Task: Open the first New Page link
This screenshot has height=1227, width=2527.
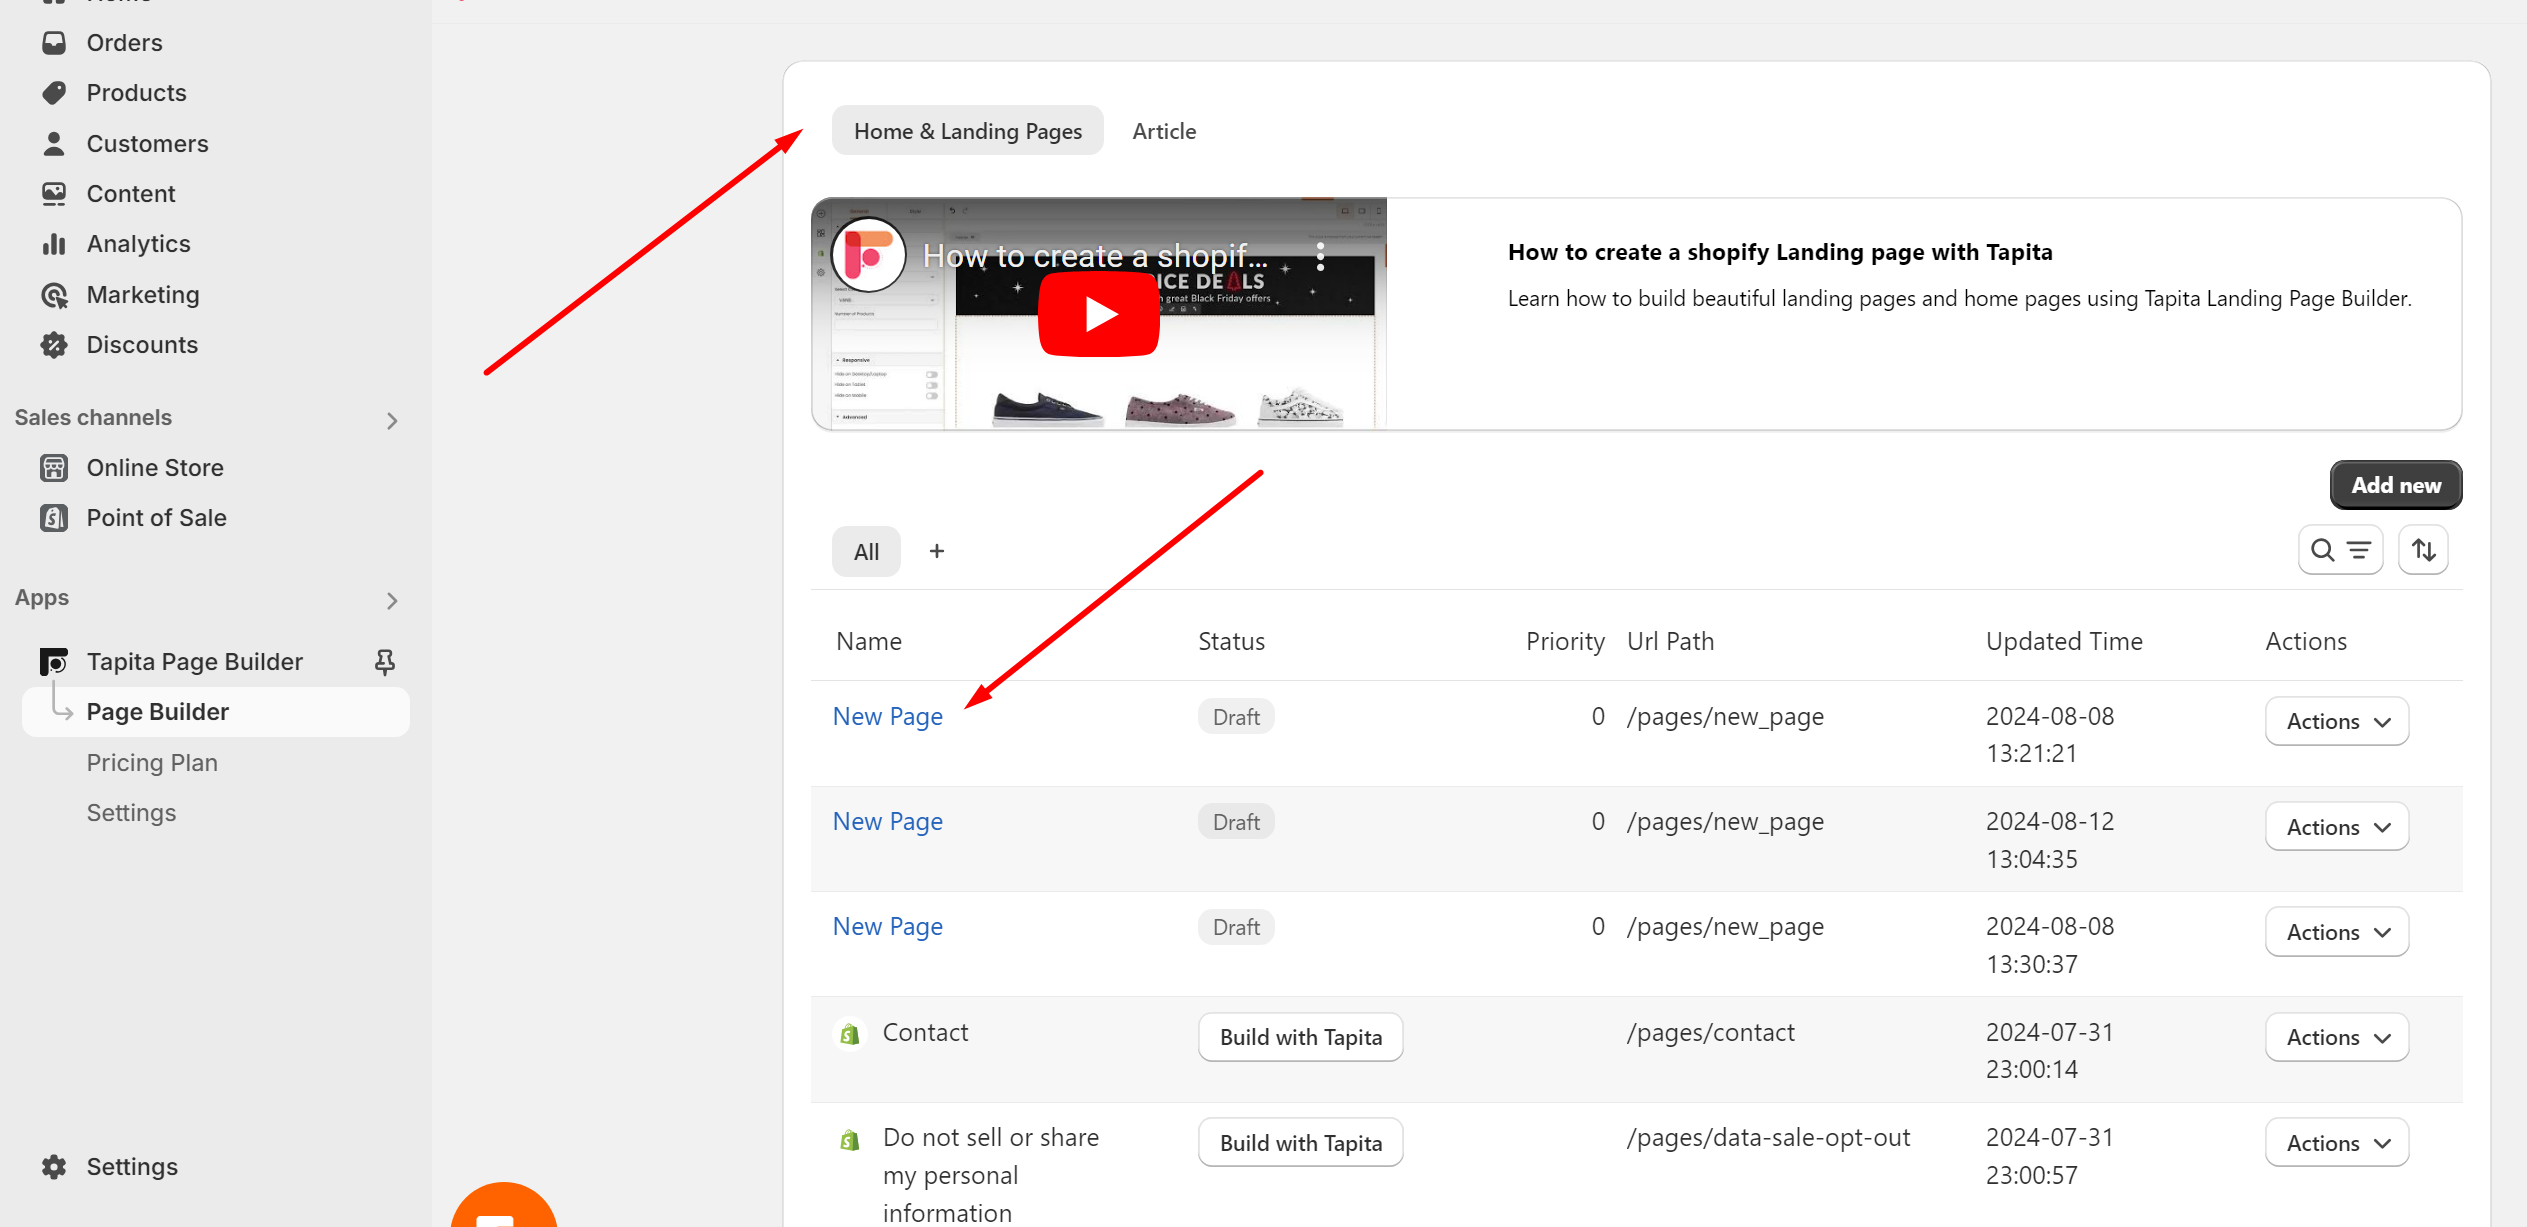Action: (887, 717)
